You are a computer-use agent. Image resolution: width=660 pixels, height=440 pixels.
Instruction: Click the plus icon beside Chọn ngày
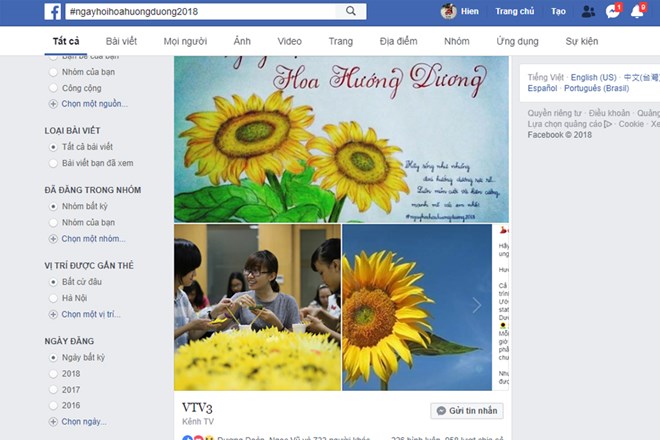[x=53, y=421]
